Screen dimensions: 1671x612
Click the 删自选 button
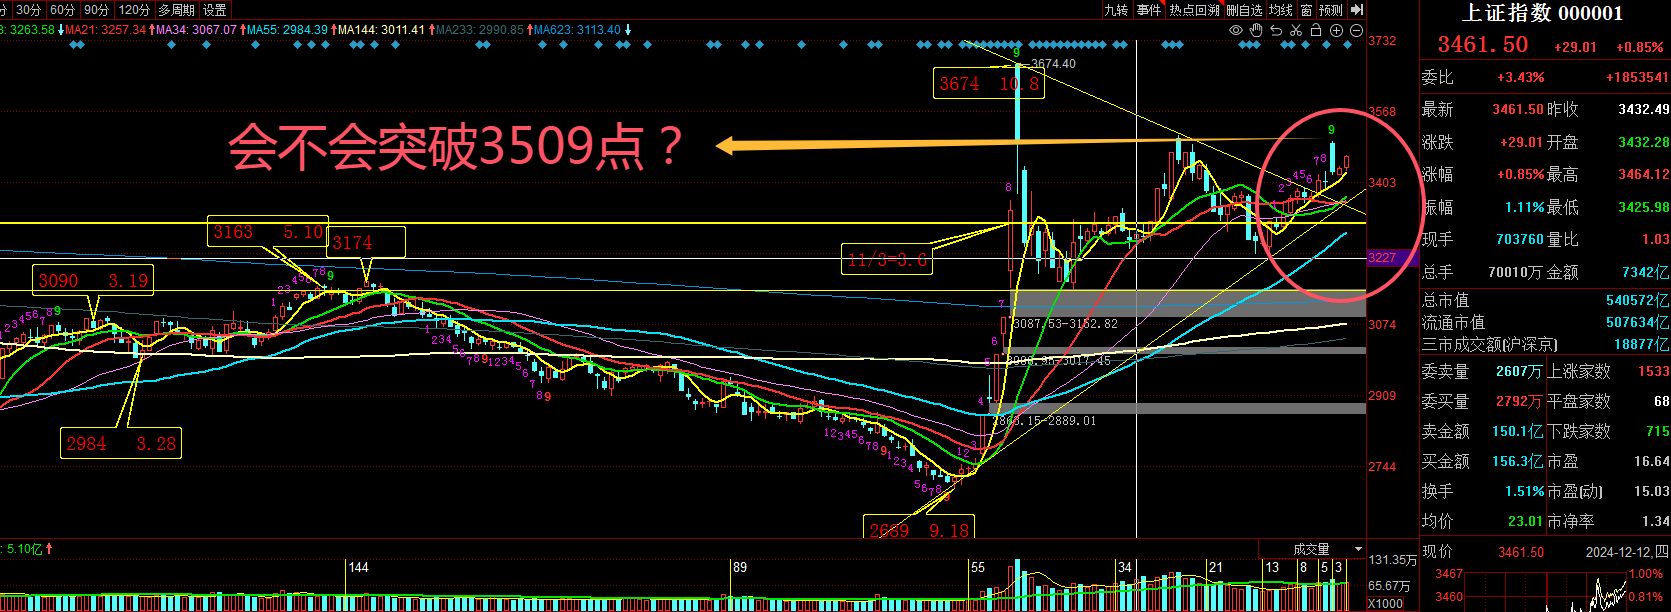pos(1245,10)
